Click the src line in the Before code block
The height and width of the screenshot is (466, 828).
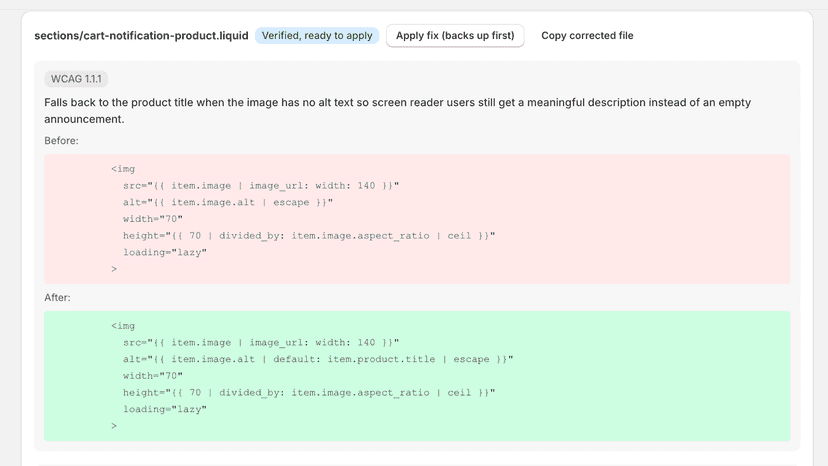261,185
